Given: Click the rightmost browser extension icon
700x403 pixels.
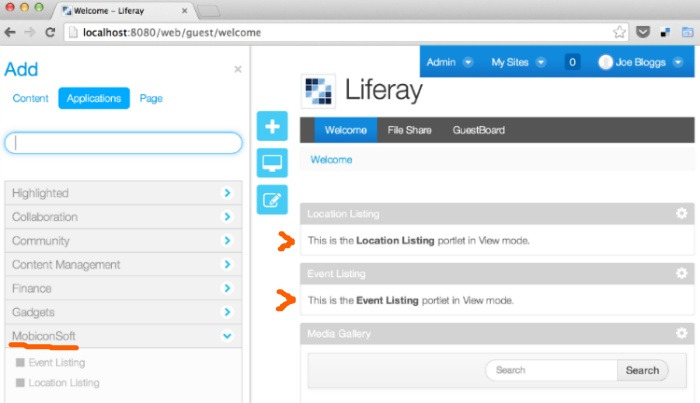Looking at the screenshot, I should (x=688, y=32).
